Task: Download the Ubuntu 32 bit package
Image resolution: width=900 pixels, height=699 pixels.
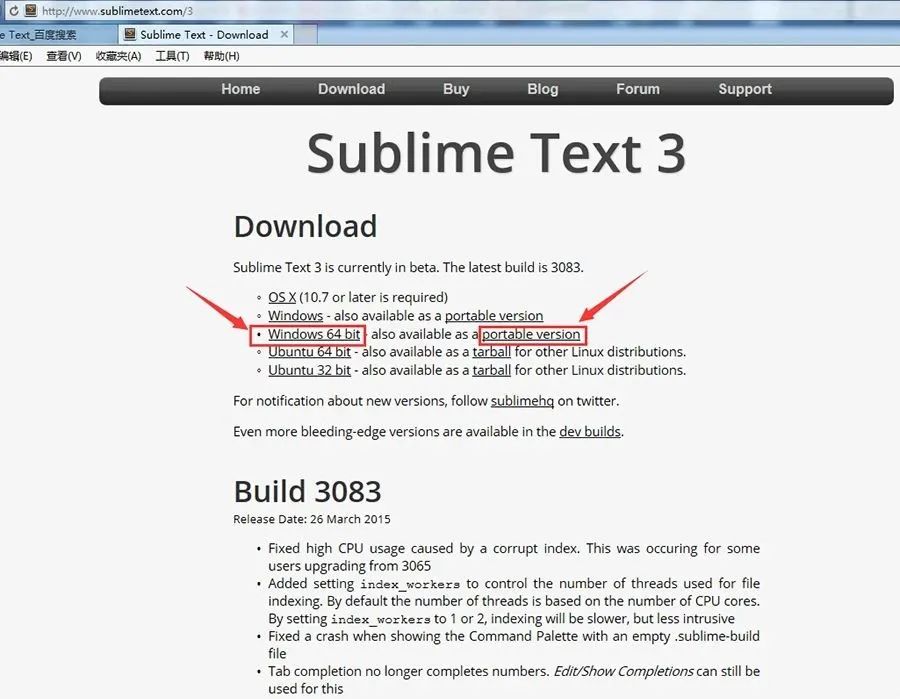Action: (x=309, y=370)
